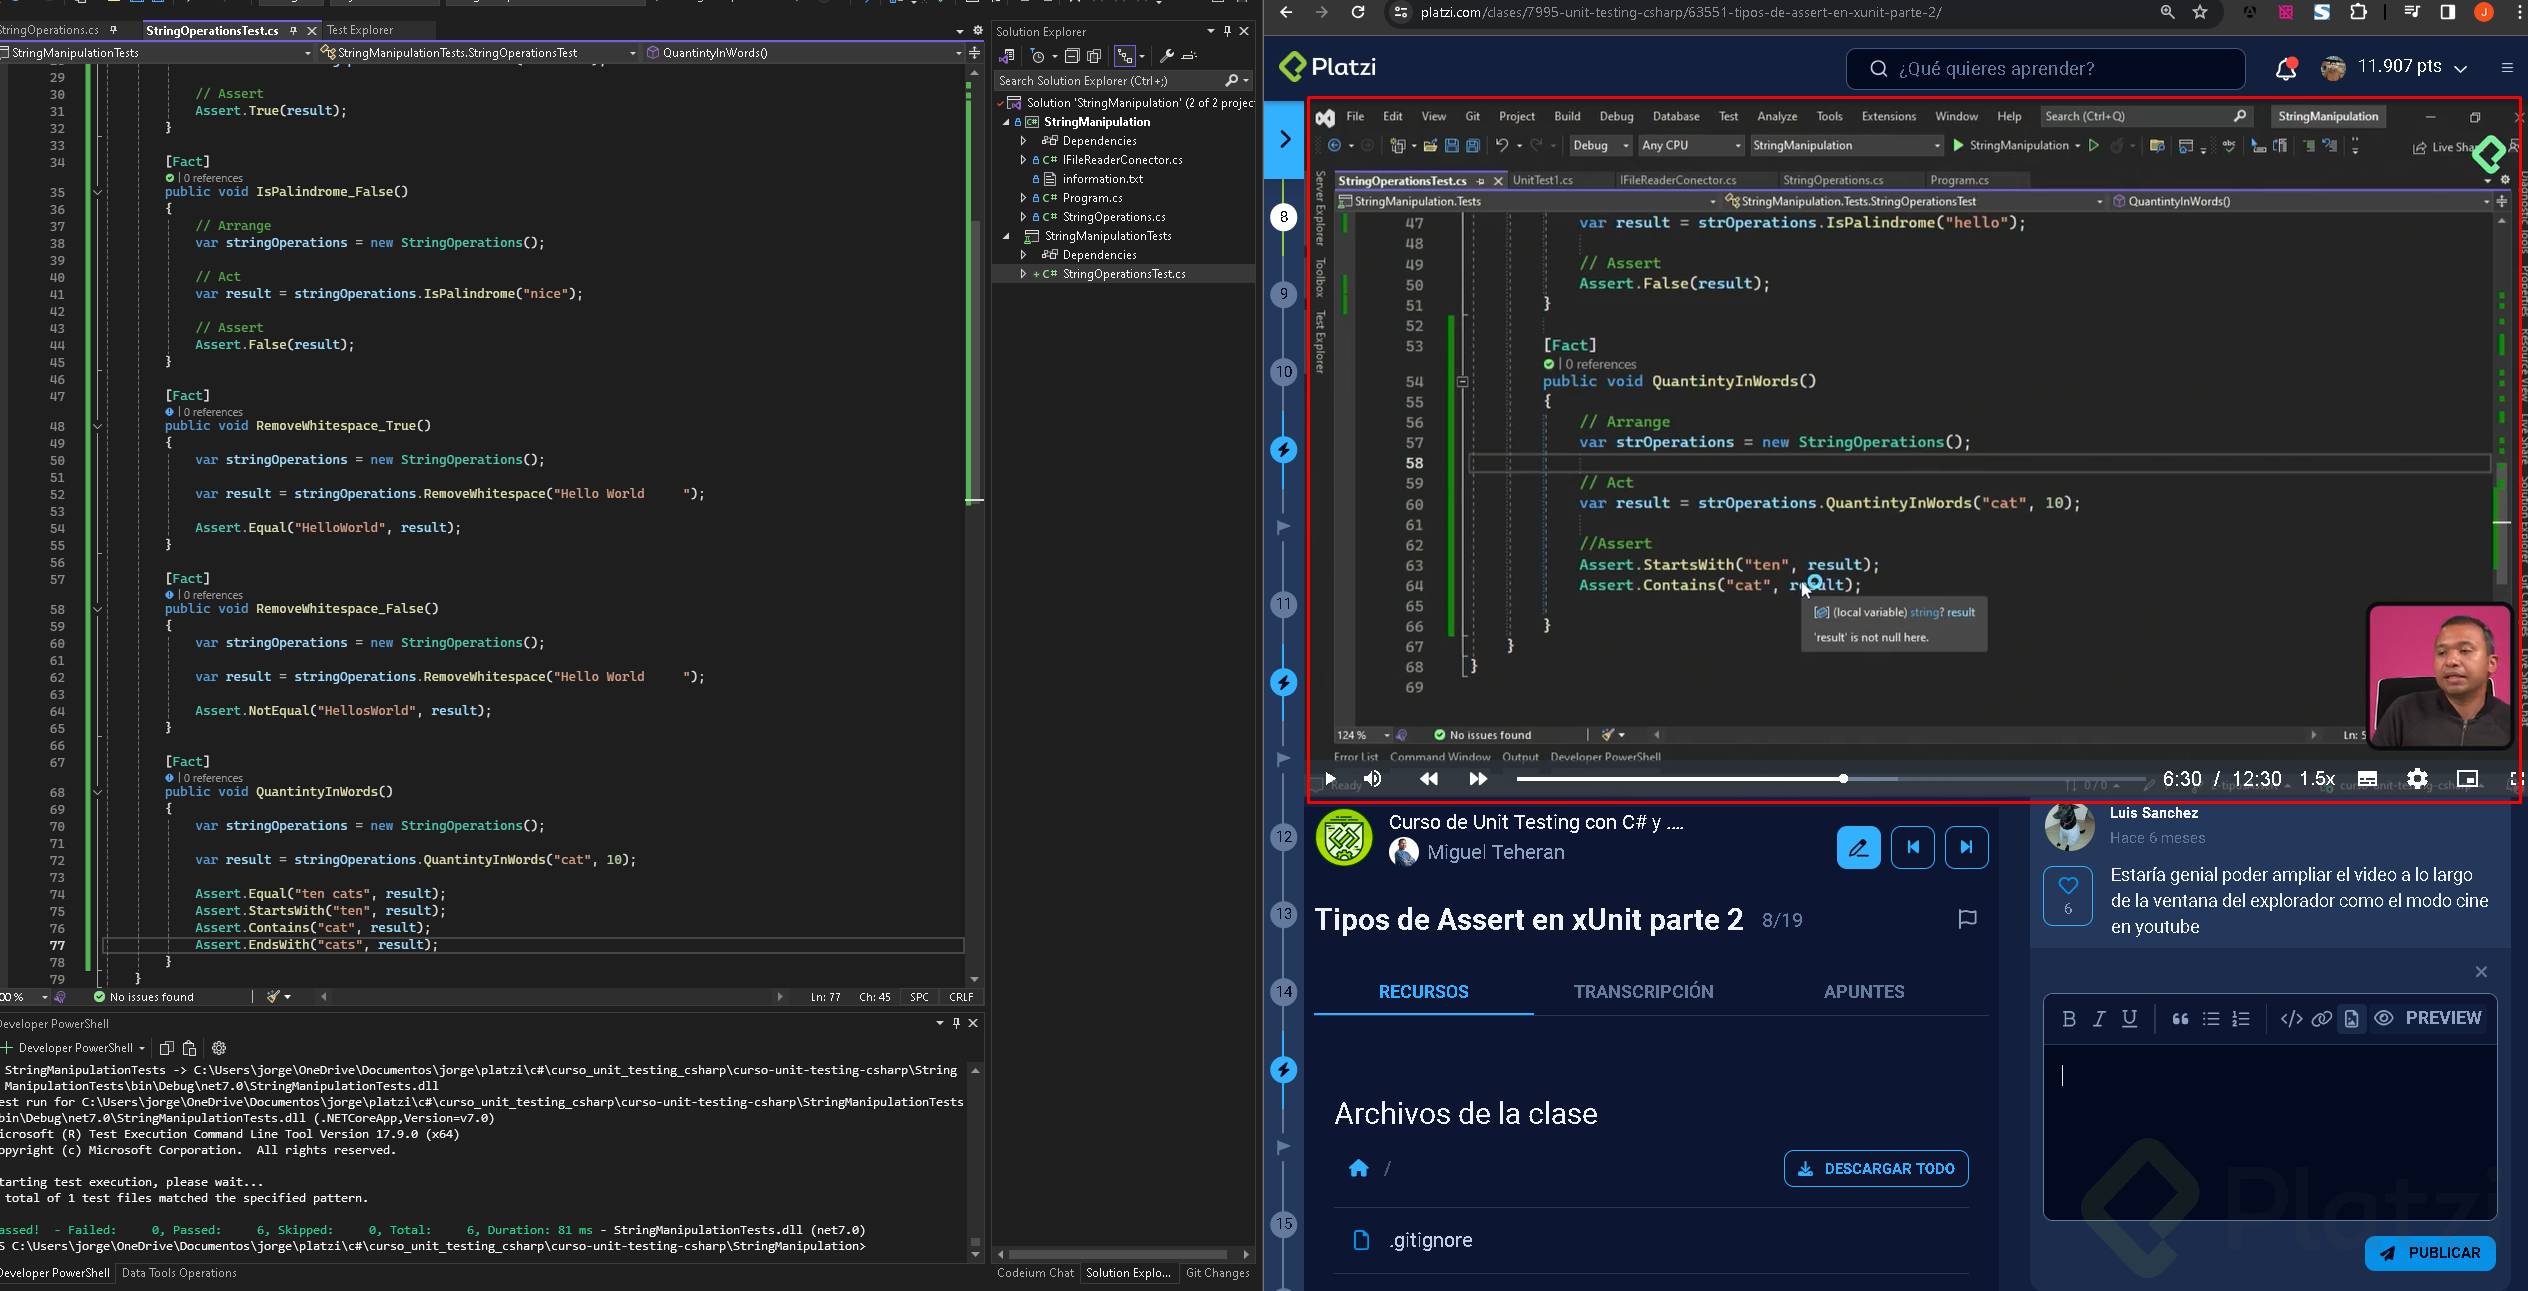Insert code block in comment editor

2291,1018
